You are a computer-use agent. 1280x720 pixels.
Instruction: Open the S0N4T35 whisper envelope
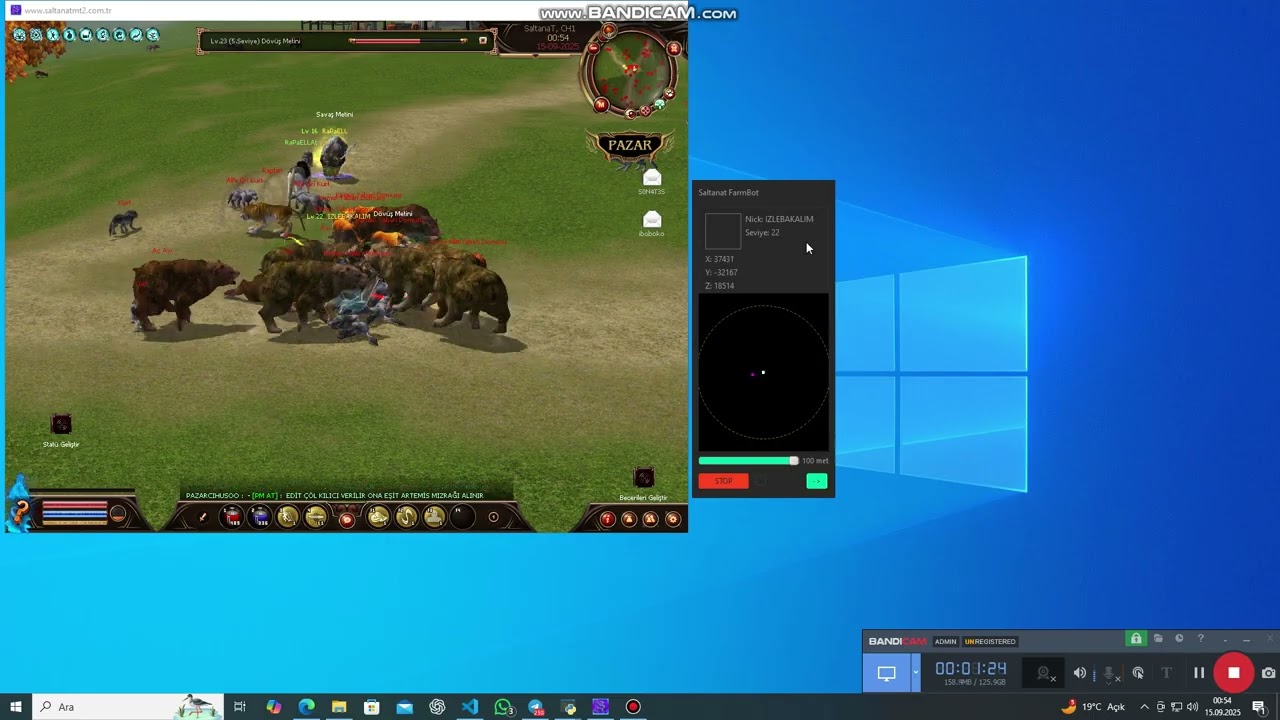pyautogui.click(x=652, y=178)
